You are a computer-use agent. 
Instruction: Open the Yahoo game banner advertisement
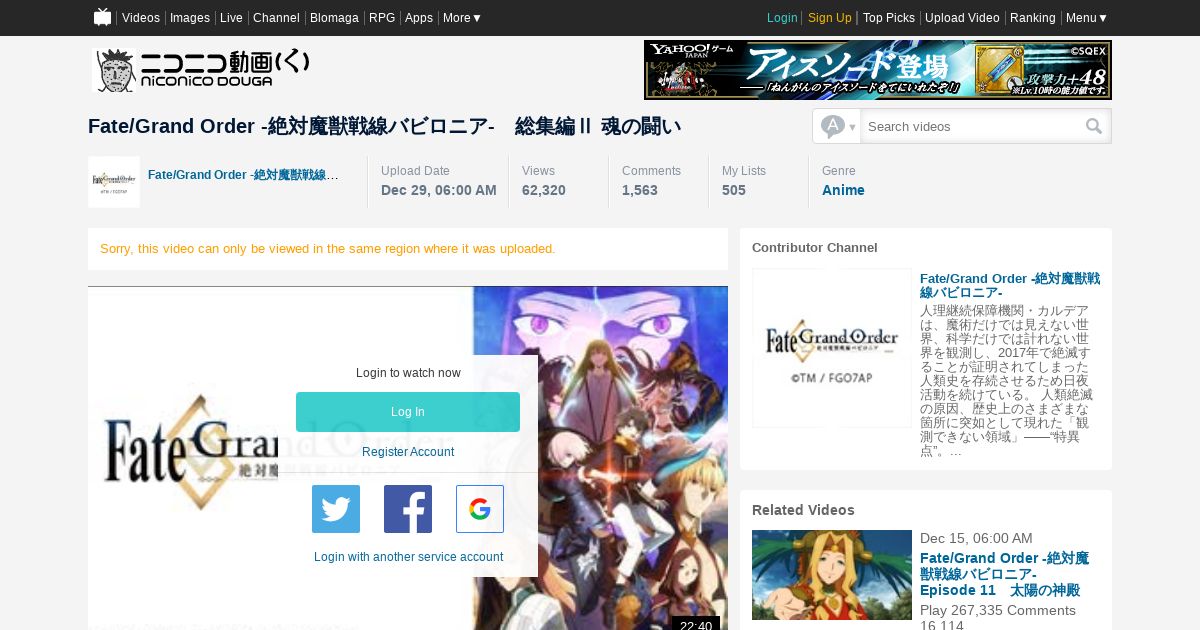[x=878, y=70]
